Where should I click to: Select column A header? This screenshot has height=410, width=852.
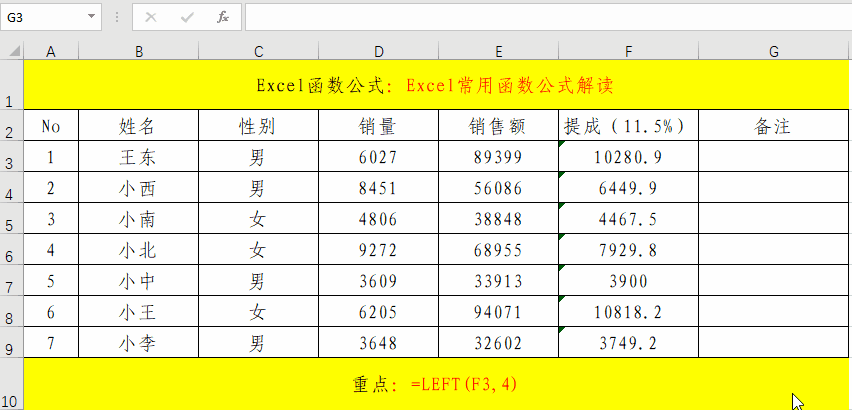(x=51, y=52)
